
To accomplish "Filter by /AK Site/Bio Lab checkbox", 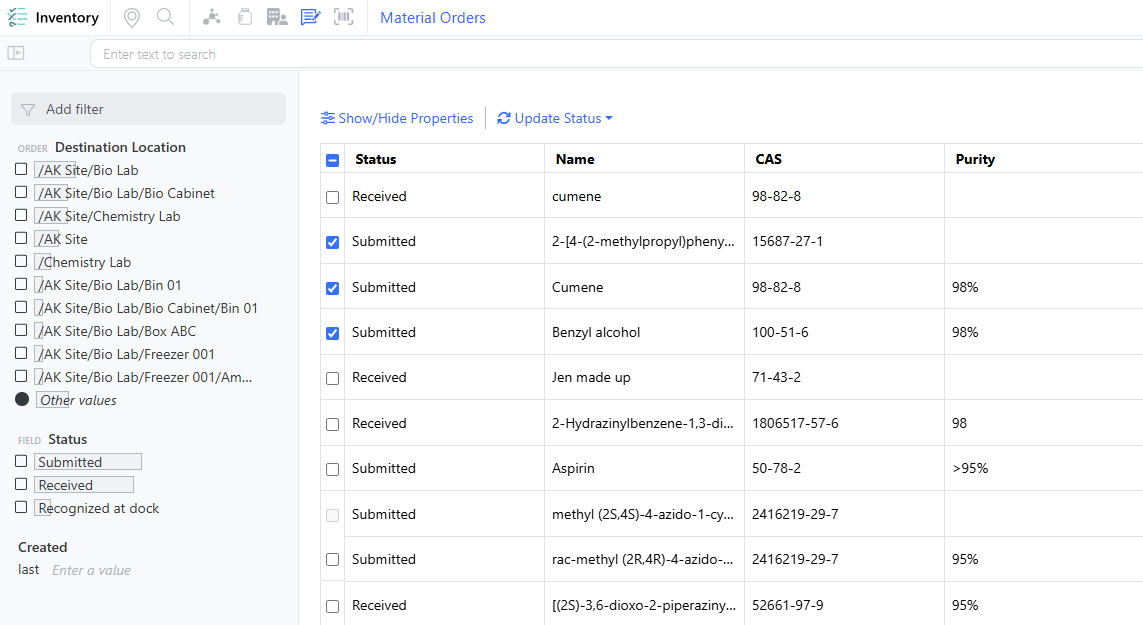I will pyautogui.click(x=21, y=169).
